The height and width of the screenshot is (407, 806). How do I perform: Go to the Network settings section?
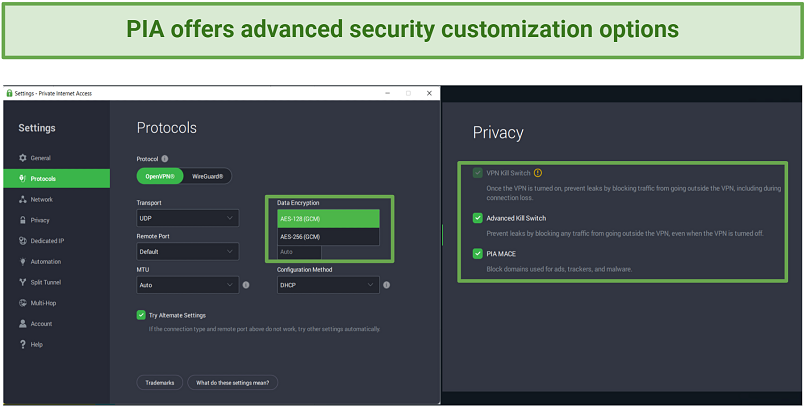pos(57,199)
